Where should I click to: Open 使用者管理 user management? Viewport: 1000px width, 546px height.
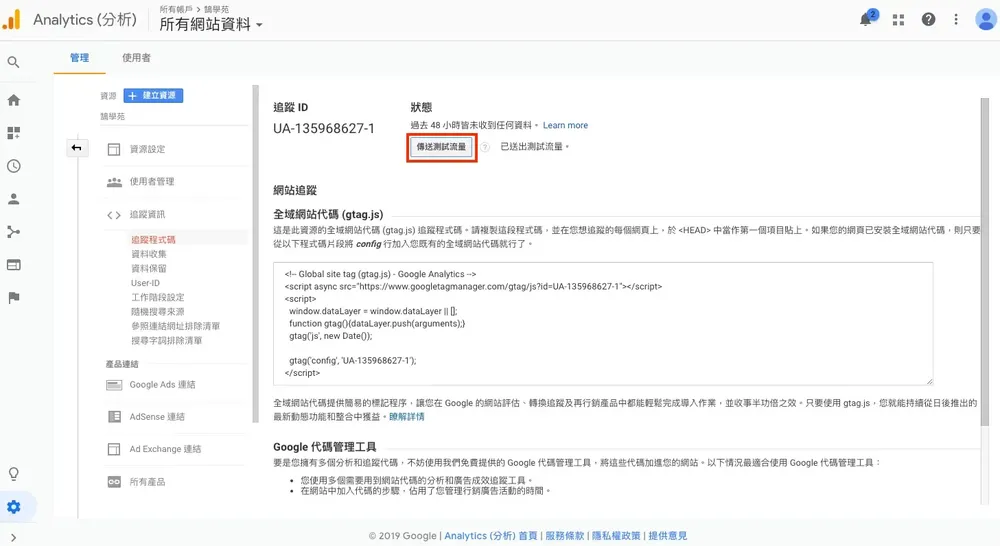click(x=152, y=182)
